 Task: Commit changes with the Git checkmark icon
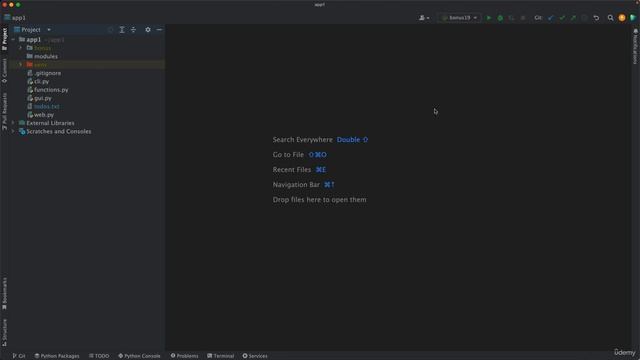tap(562, 18)
